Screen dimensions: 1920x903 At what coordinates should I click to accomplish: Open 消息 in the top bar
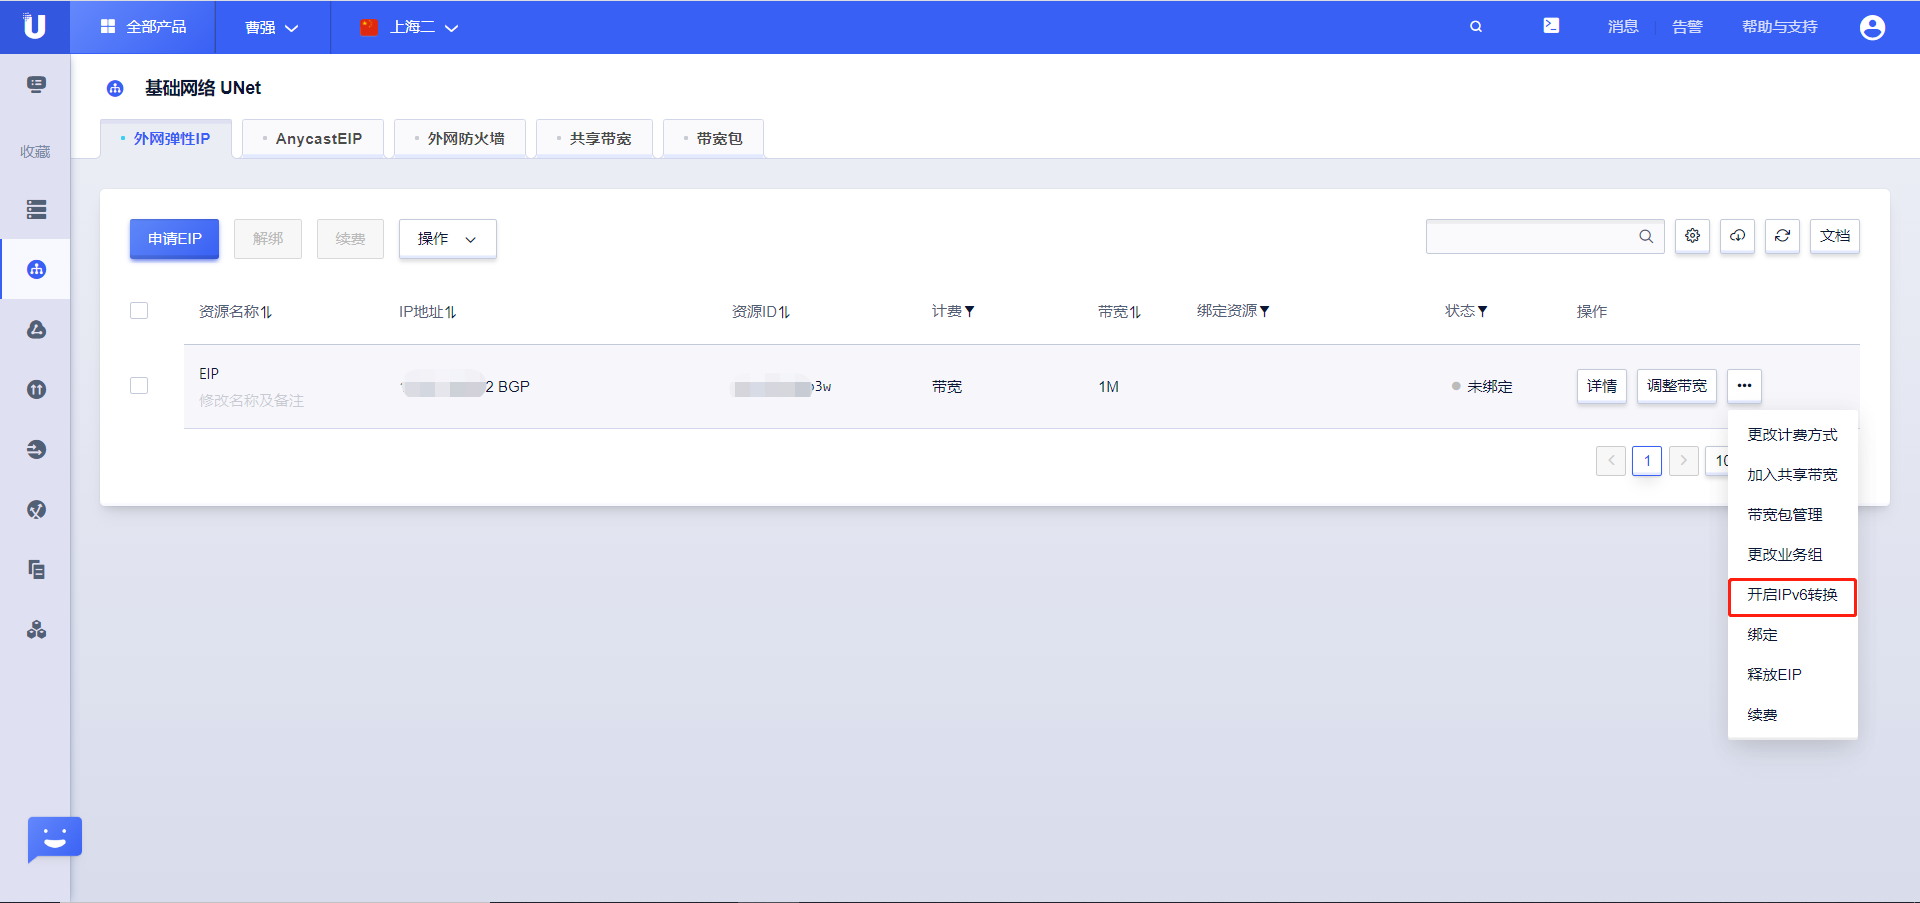(x=1623, y=27)
